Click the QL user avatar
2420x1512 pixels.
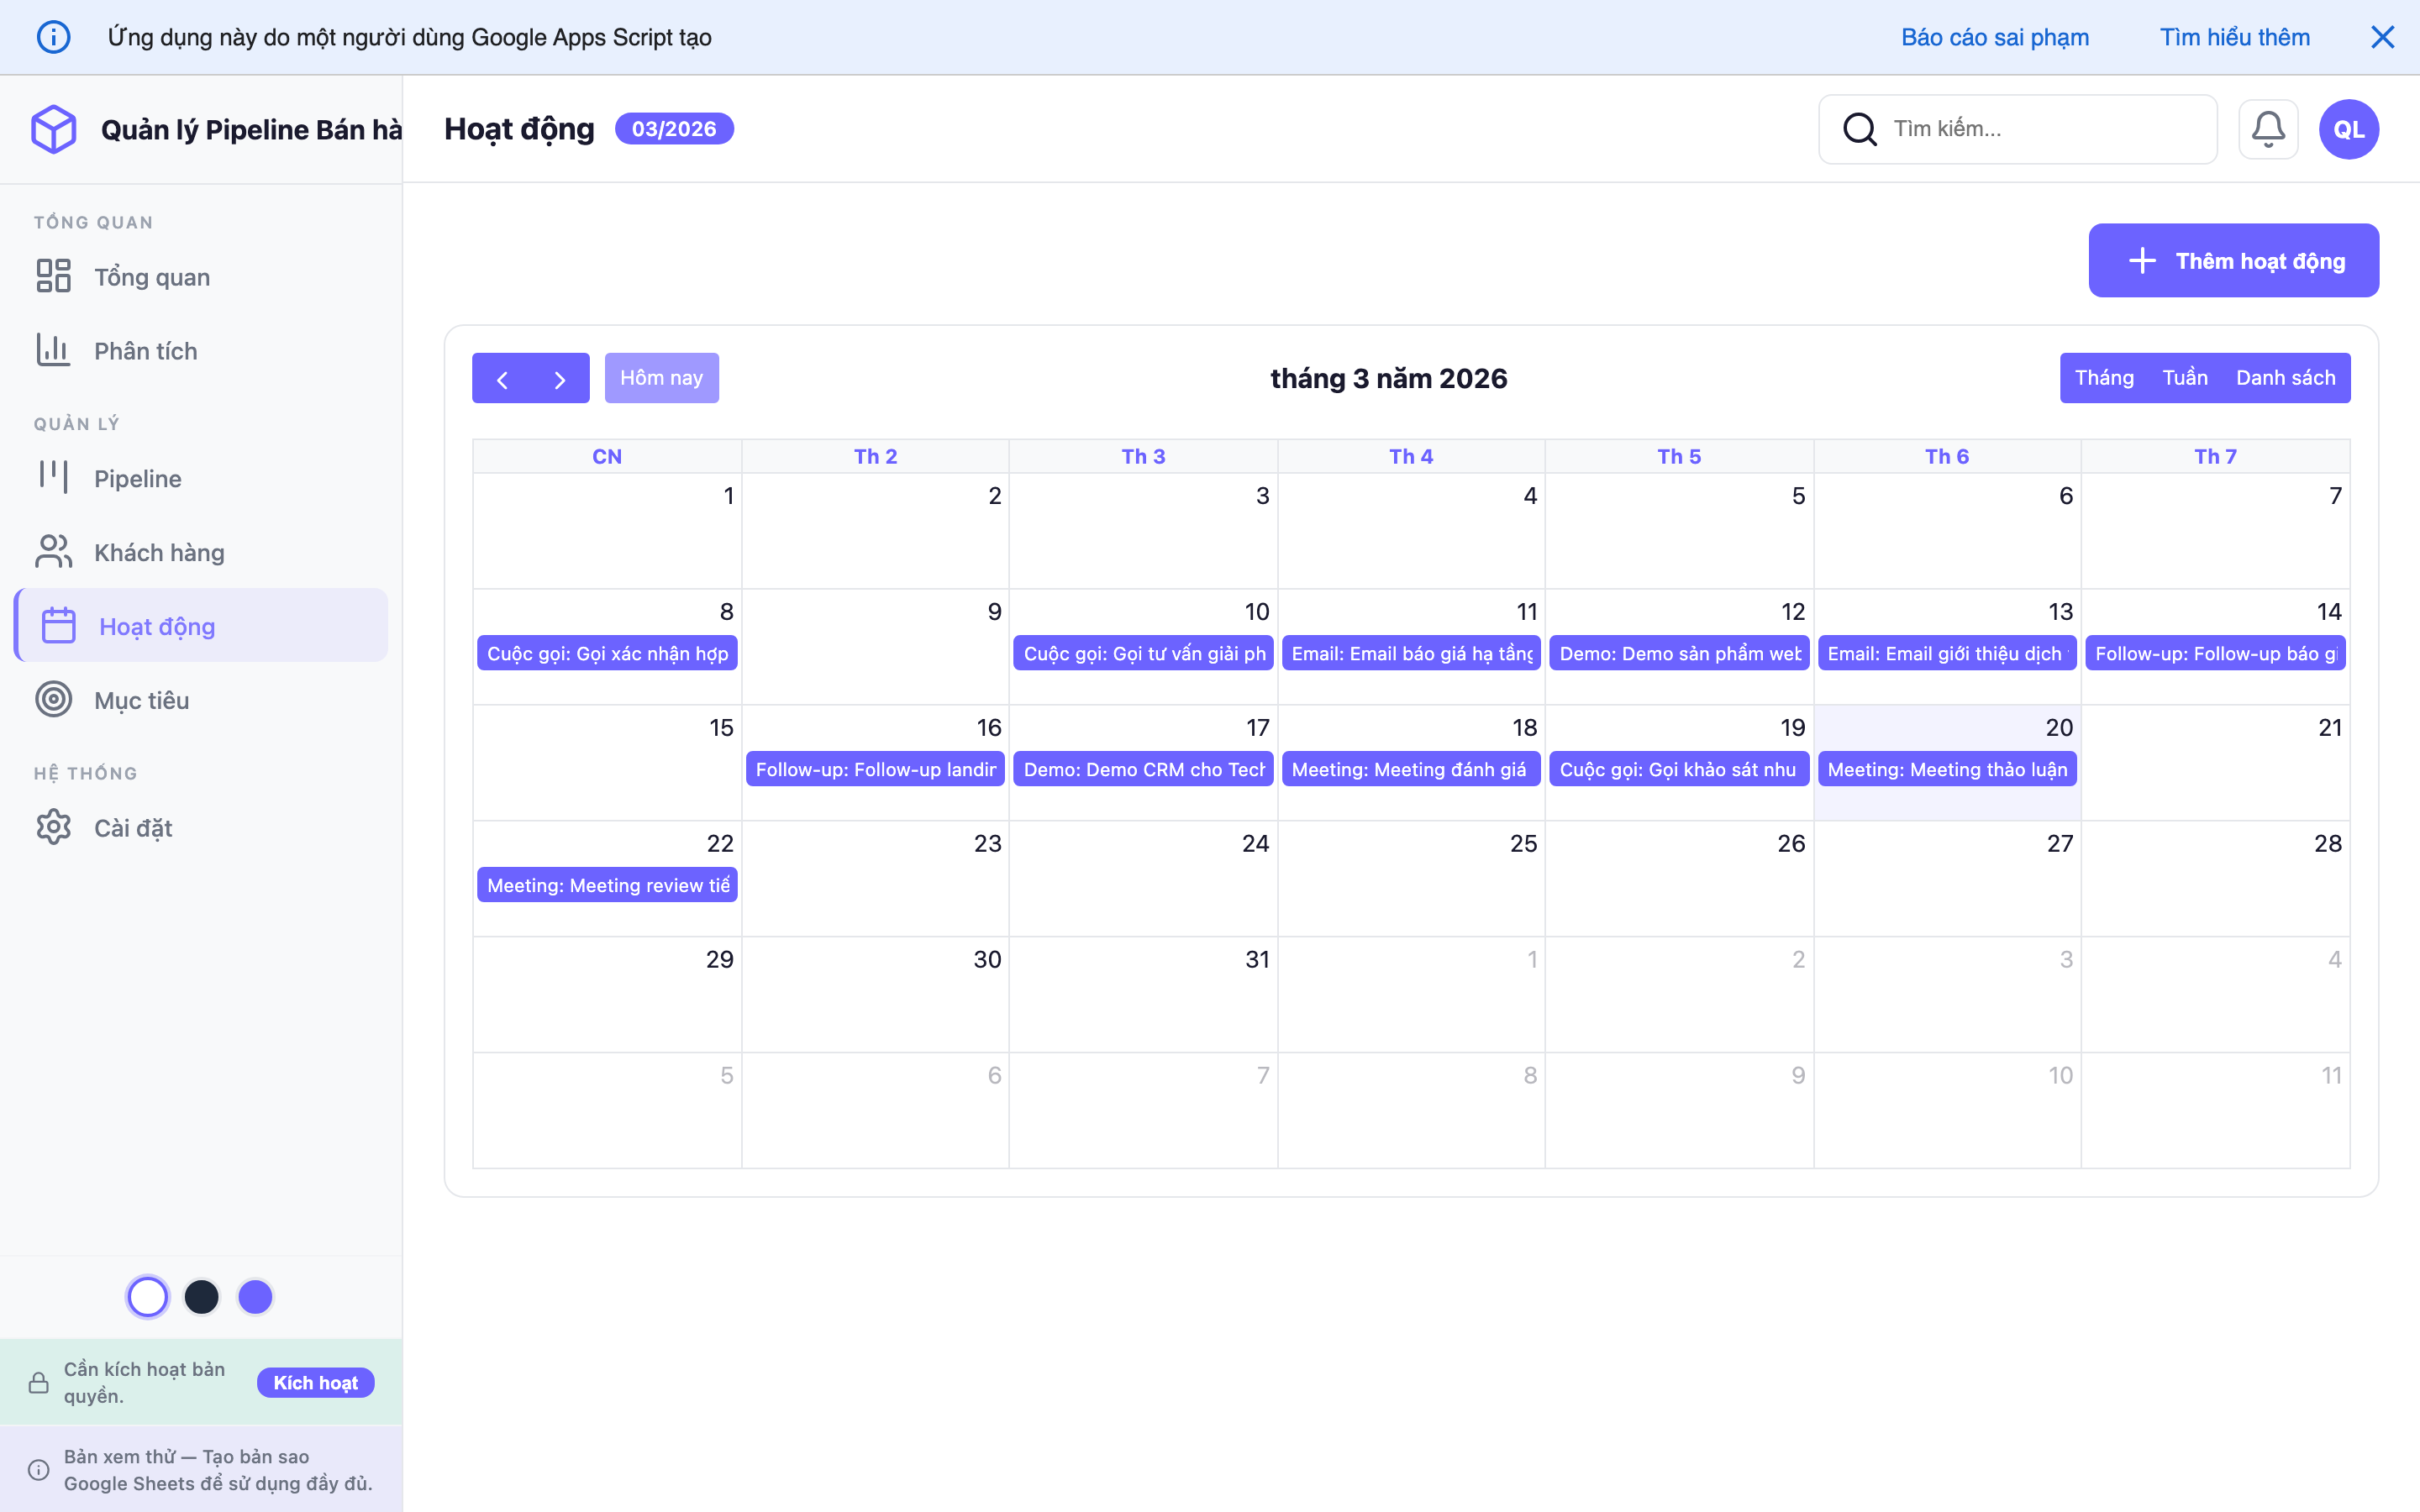tap(2348, 129)
